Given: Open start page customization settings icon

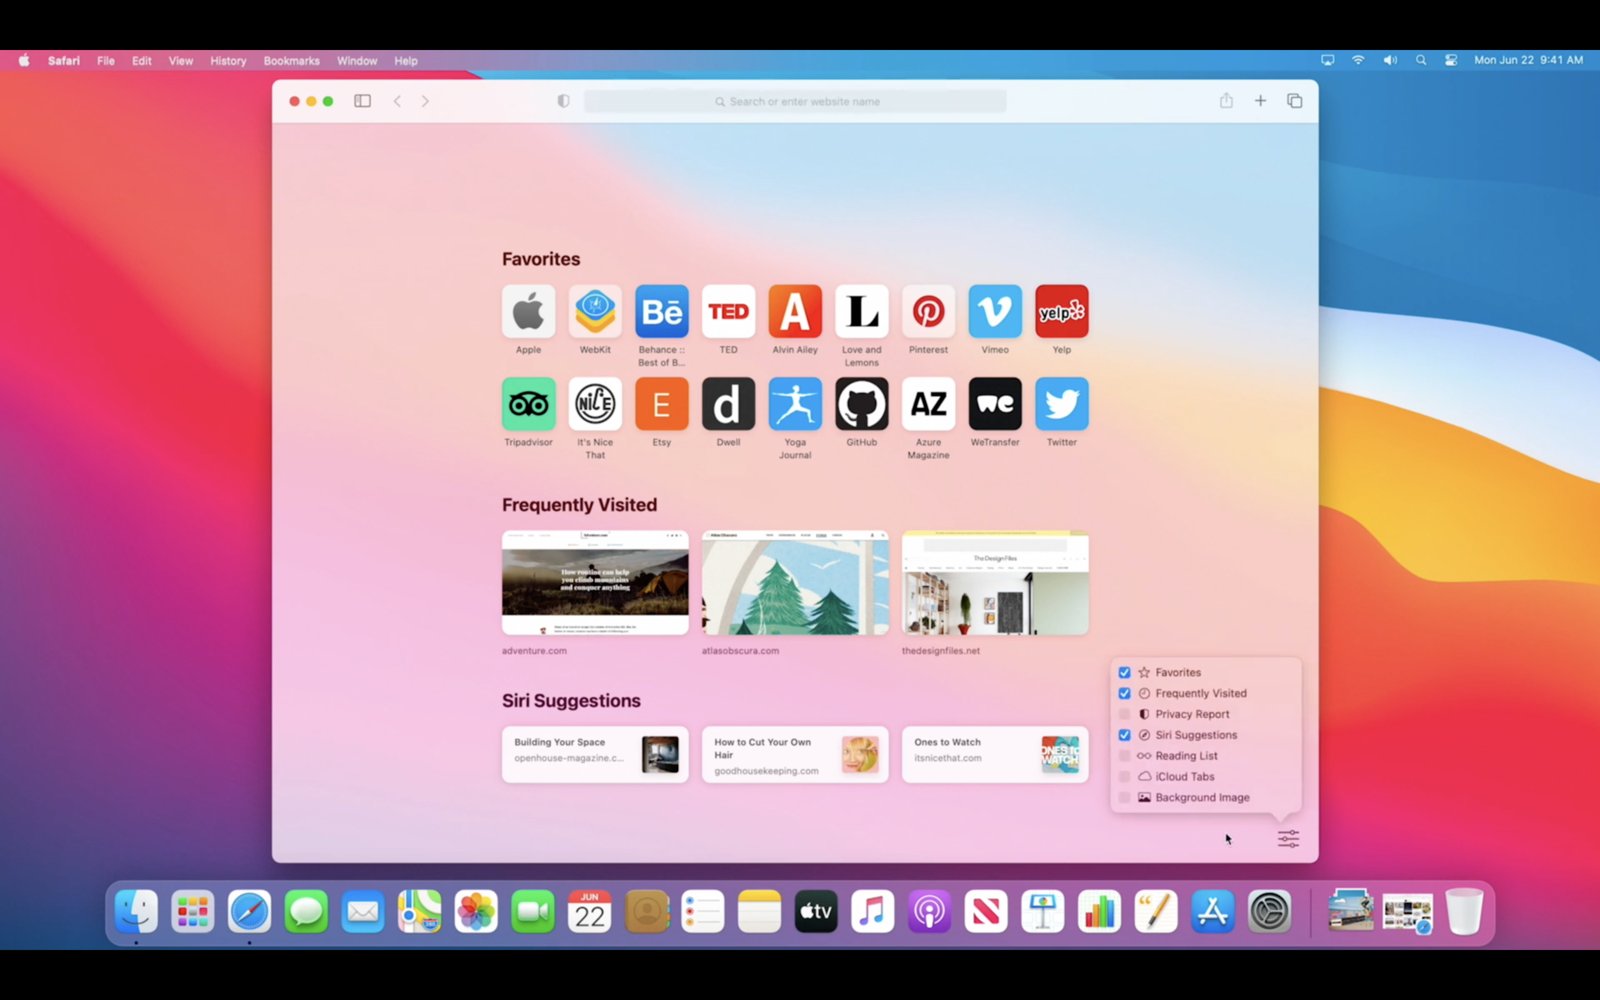Looking at the screenshot, I should click(1288, 839).
